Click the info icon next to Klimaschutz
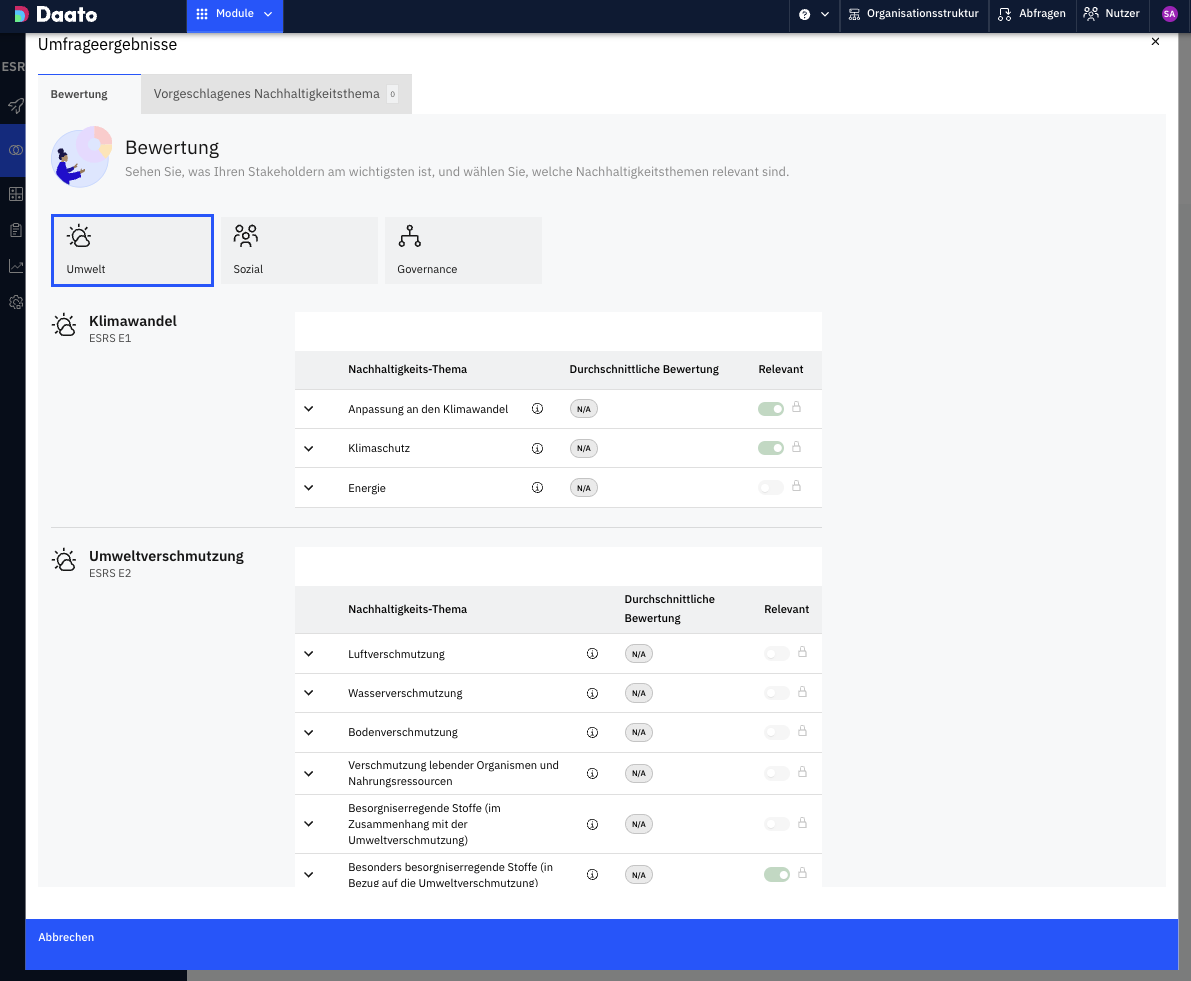 tap(537, 449)
